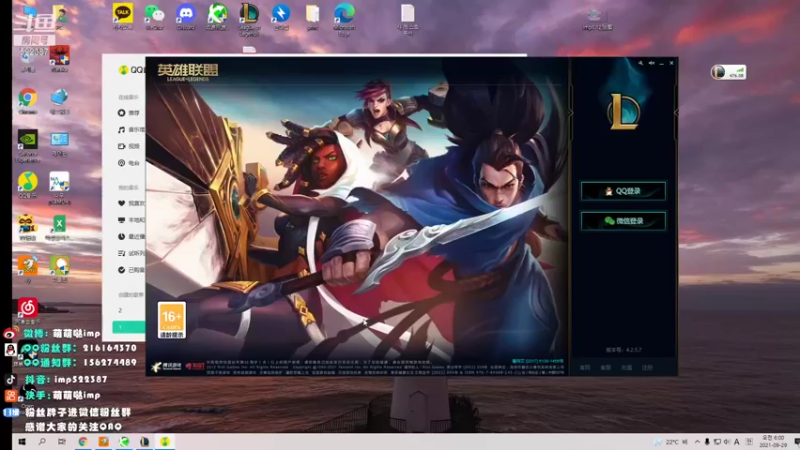Click the QQ登录 login button
Image resolution: width=800 pixels, height=450 pixels.
point(623,191)
